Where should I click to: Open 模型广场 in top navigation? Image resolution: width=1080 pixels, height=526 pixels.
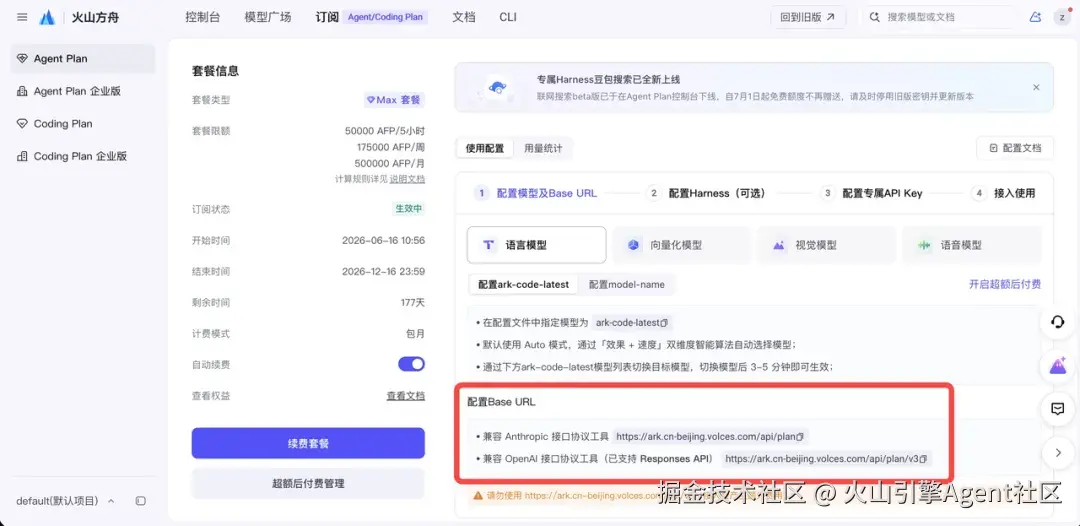(268, 17)
